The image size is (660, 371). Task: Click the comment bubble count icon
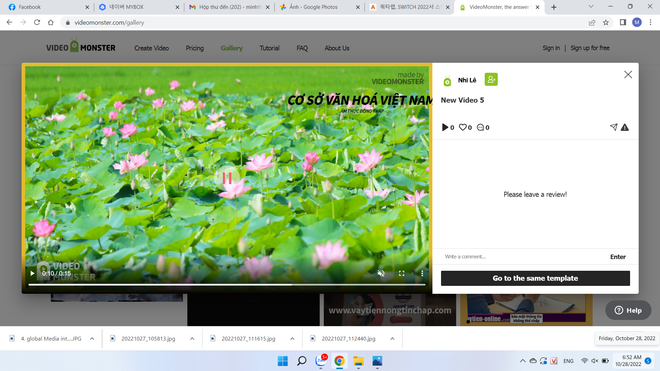tap(480, 127)
